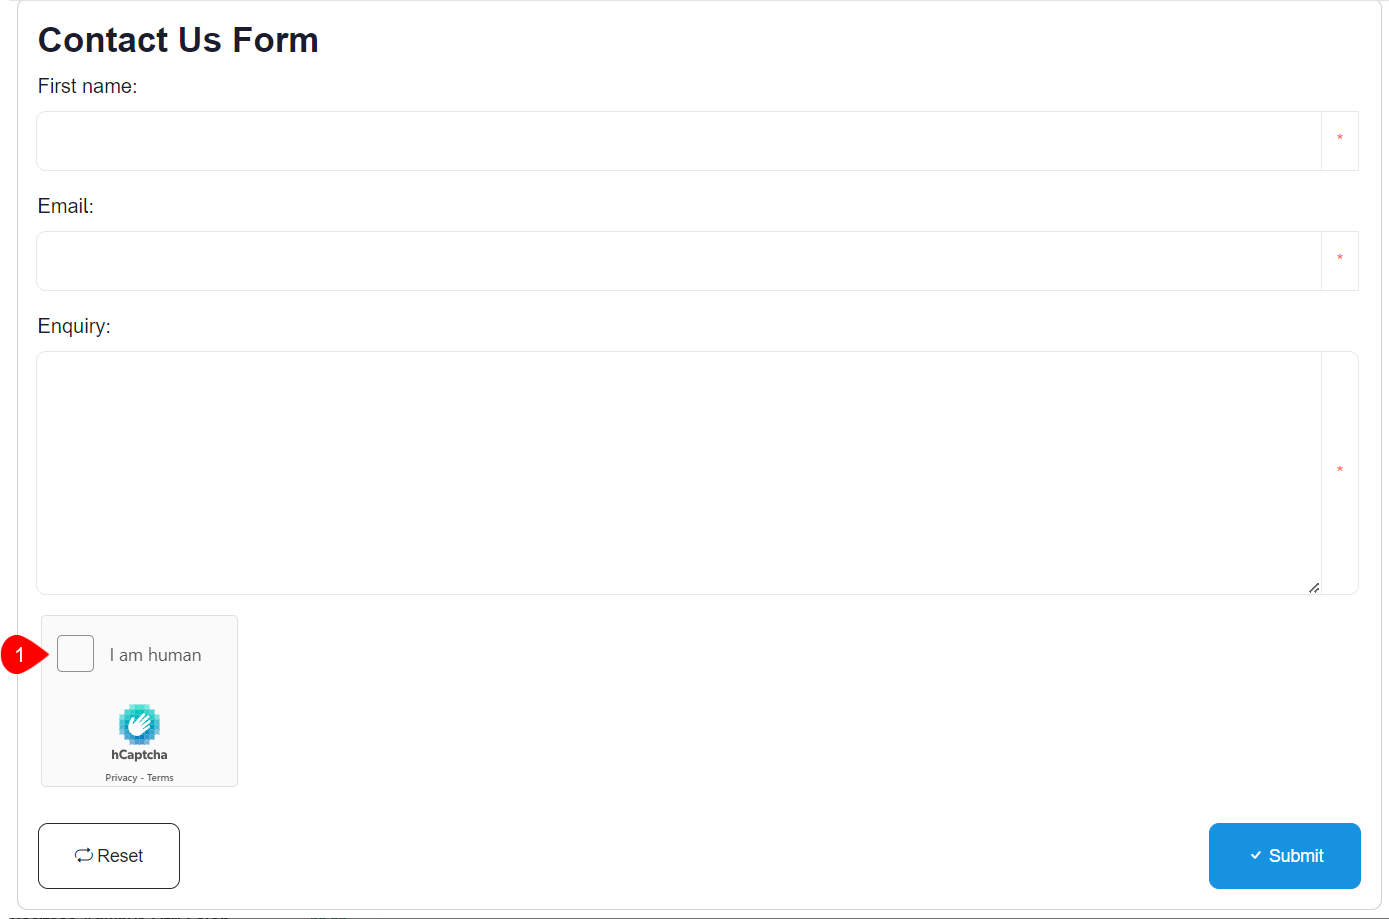The height and width of the screenshot is (919, 1389).
Task: Open the hCaptcha Terms link
Action: [x=160, y=778]
